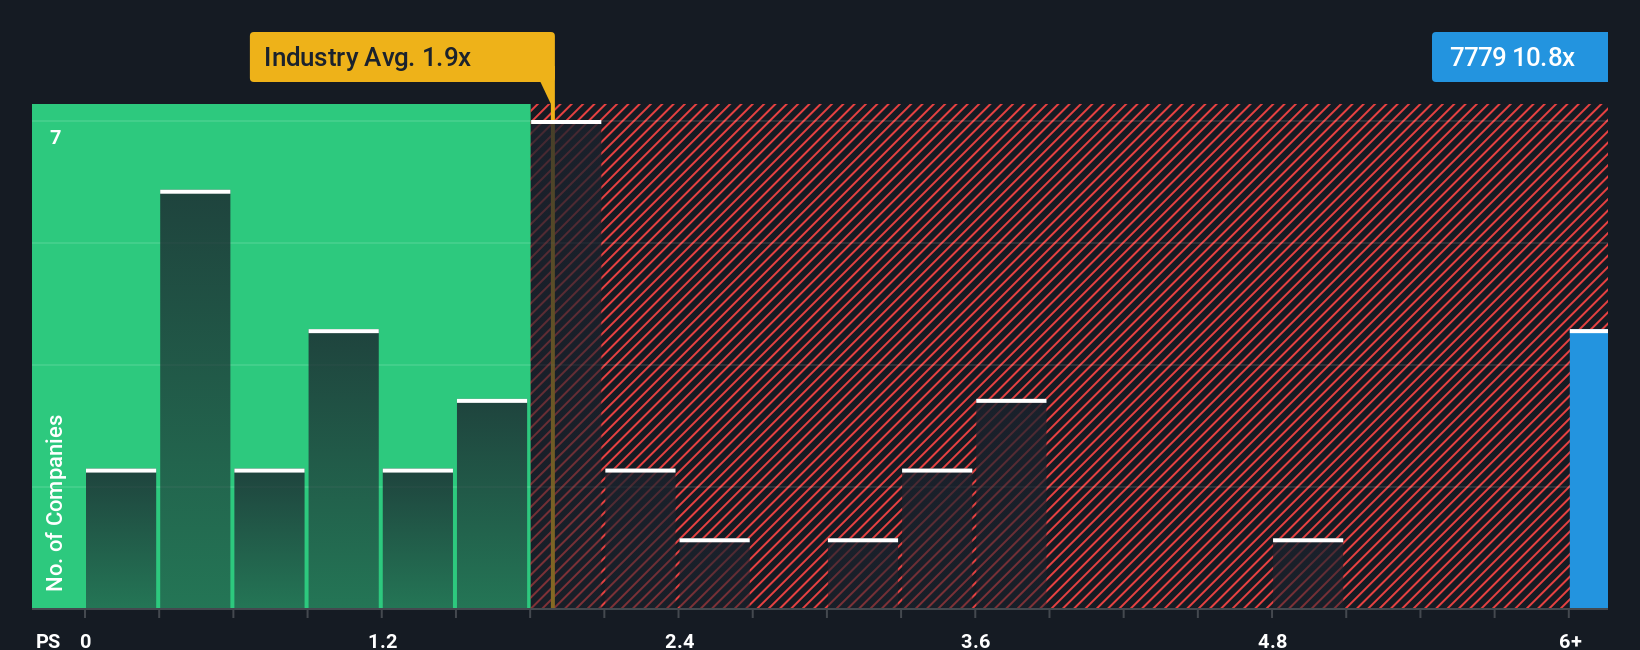Click the x-axis label 2.4
The image size is (1640, 650).
coord(679,640)
